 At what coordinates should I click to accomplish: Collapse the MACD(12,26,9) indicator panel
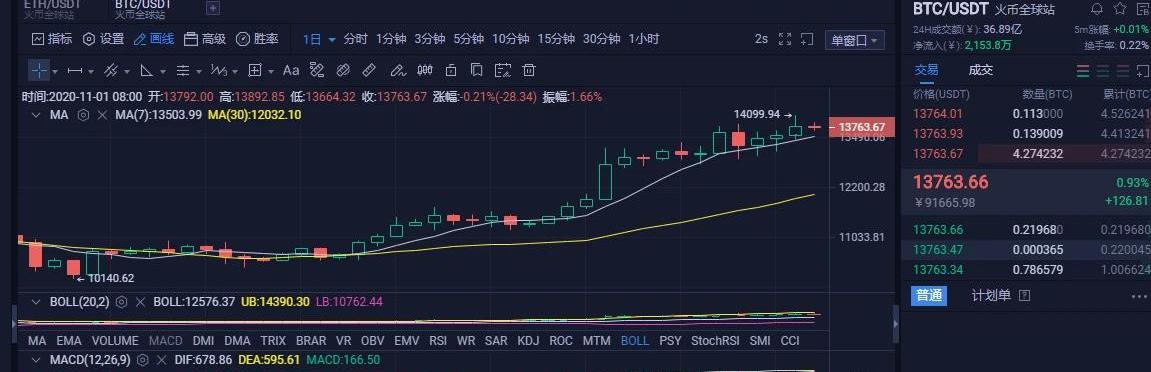pos(35,360)
